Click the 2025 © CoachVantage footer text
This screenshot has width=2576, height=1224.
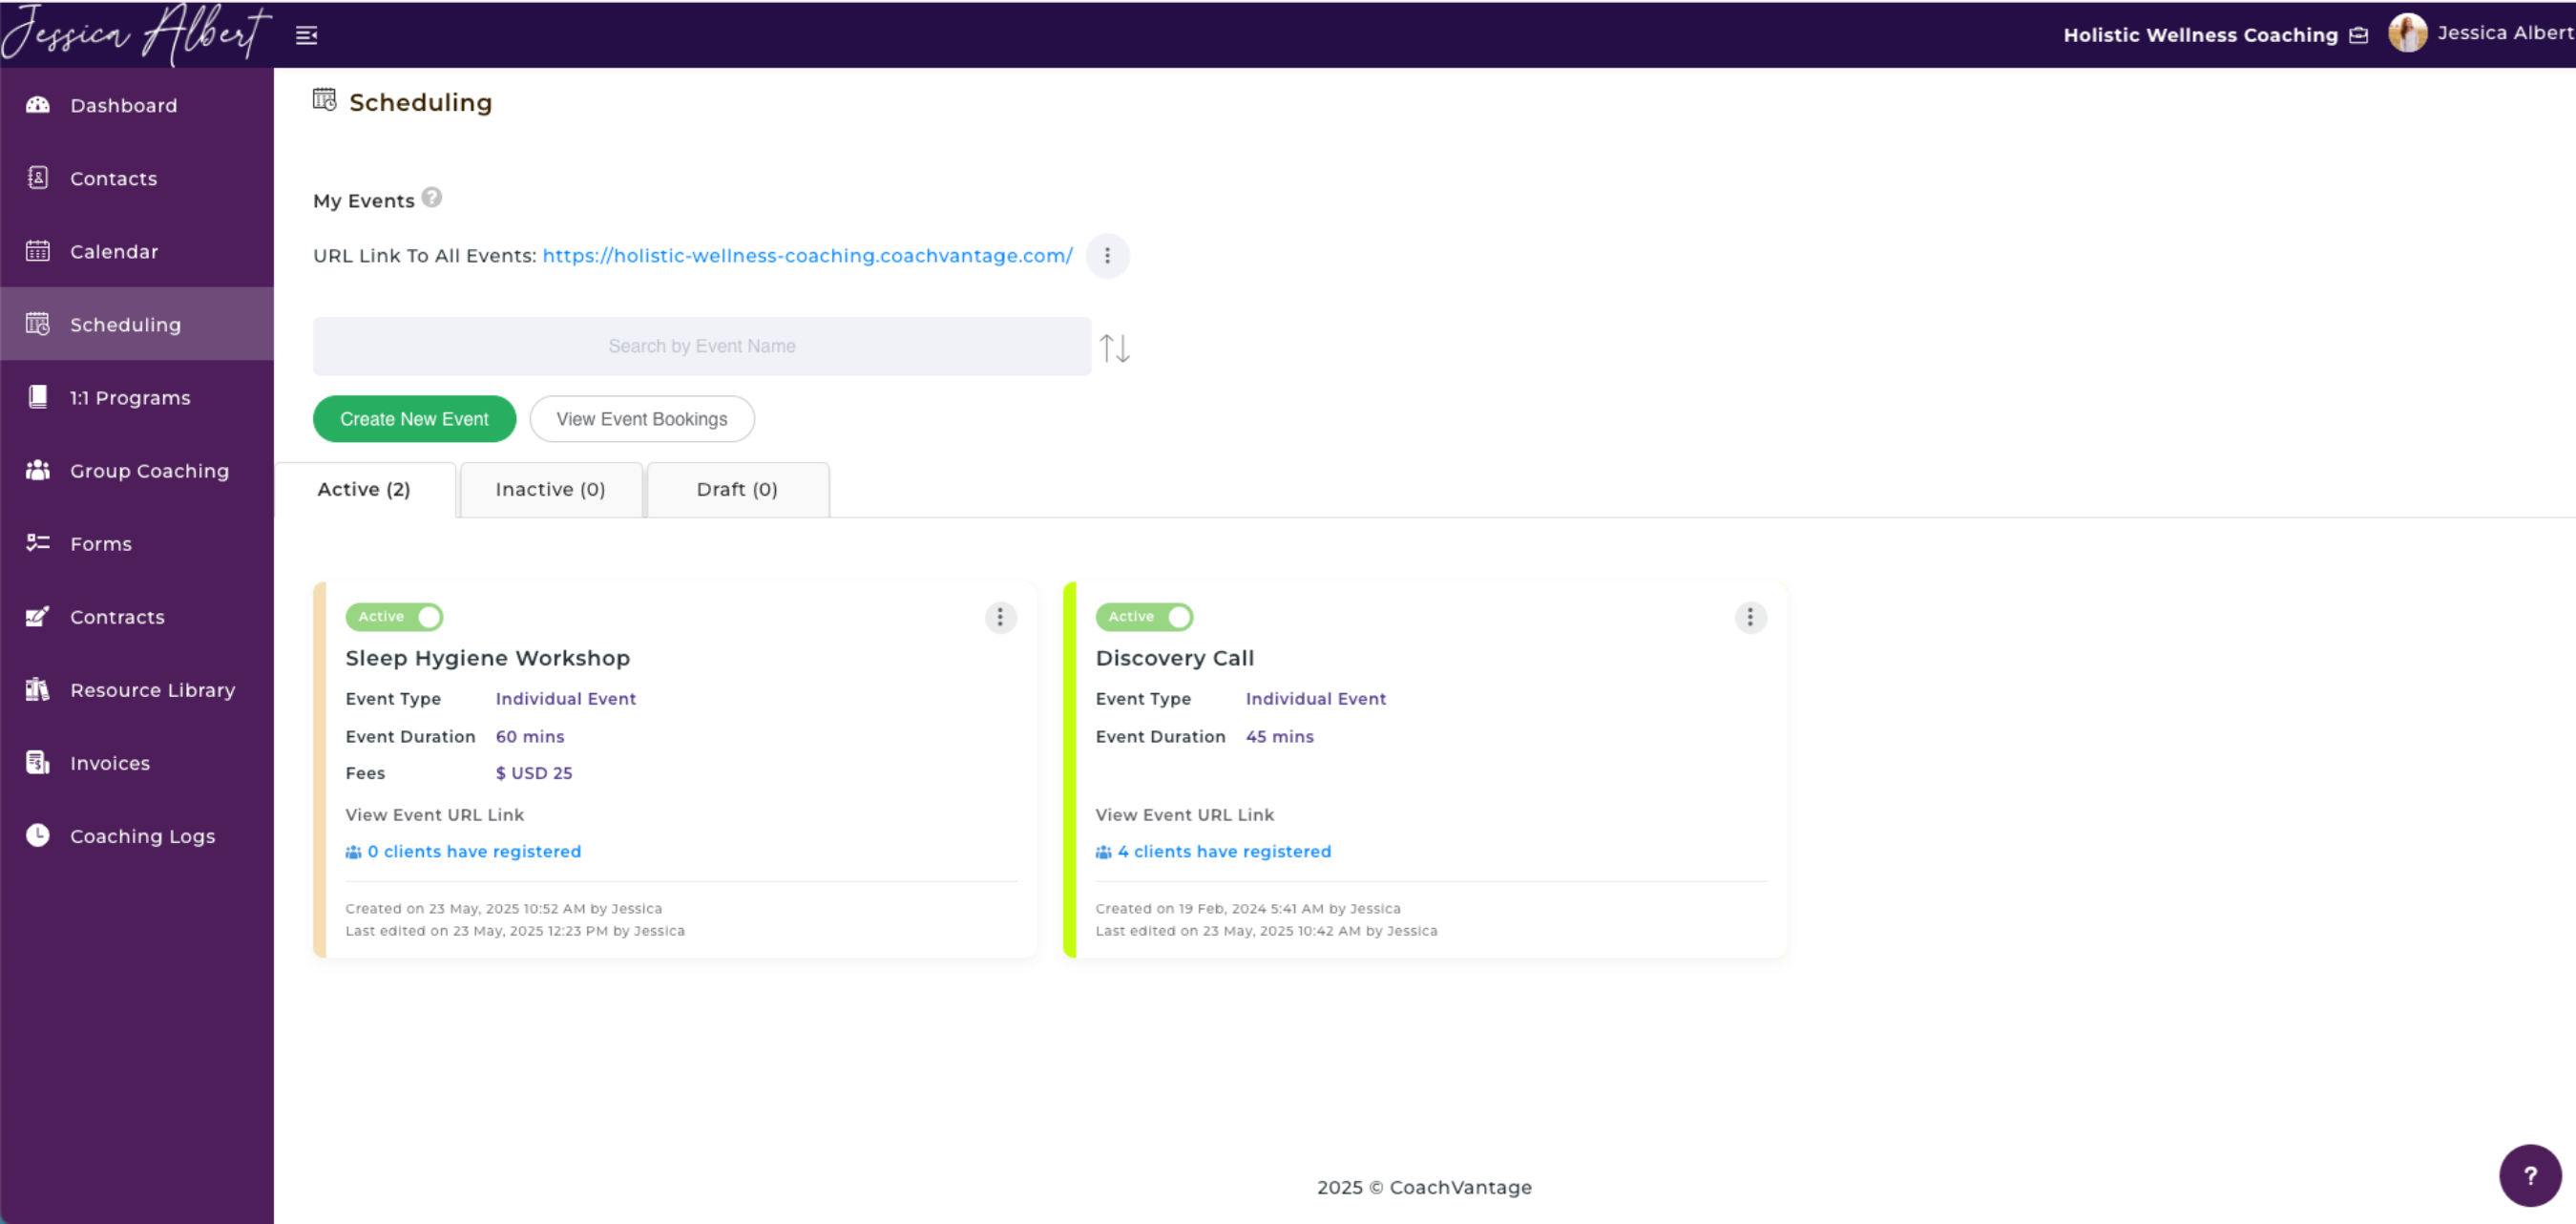pos(1424,1187)
